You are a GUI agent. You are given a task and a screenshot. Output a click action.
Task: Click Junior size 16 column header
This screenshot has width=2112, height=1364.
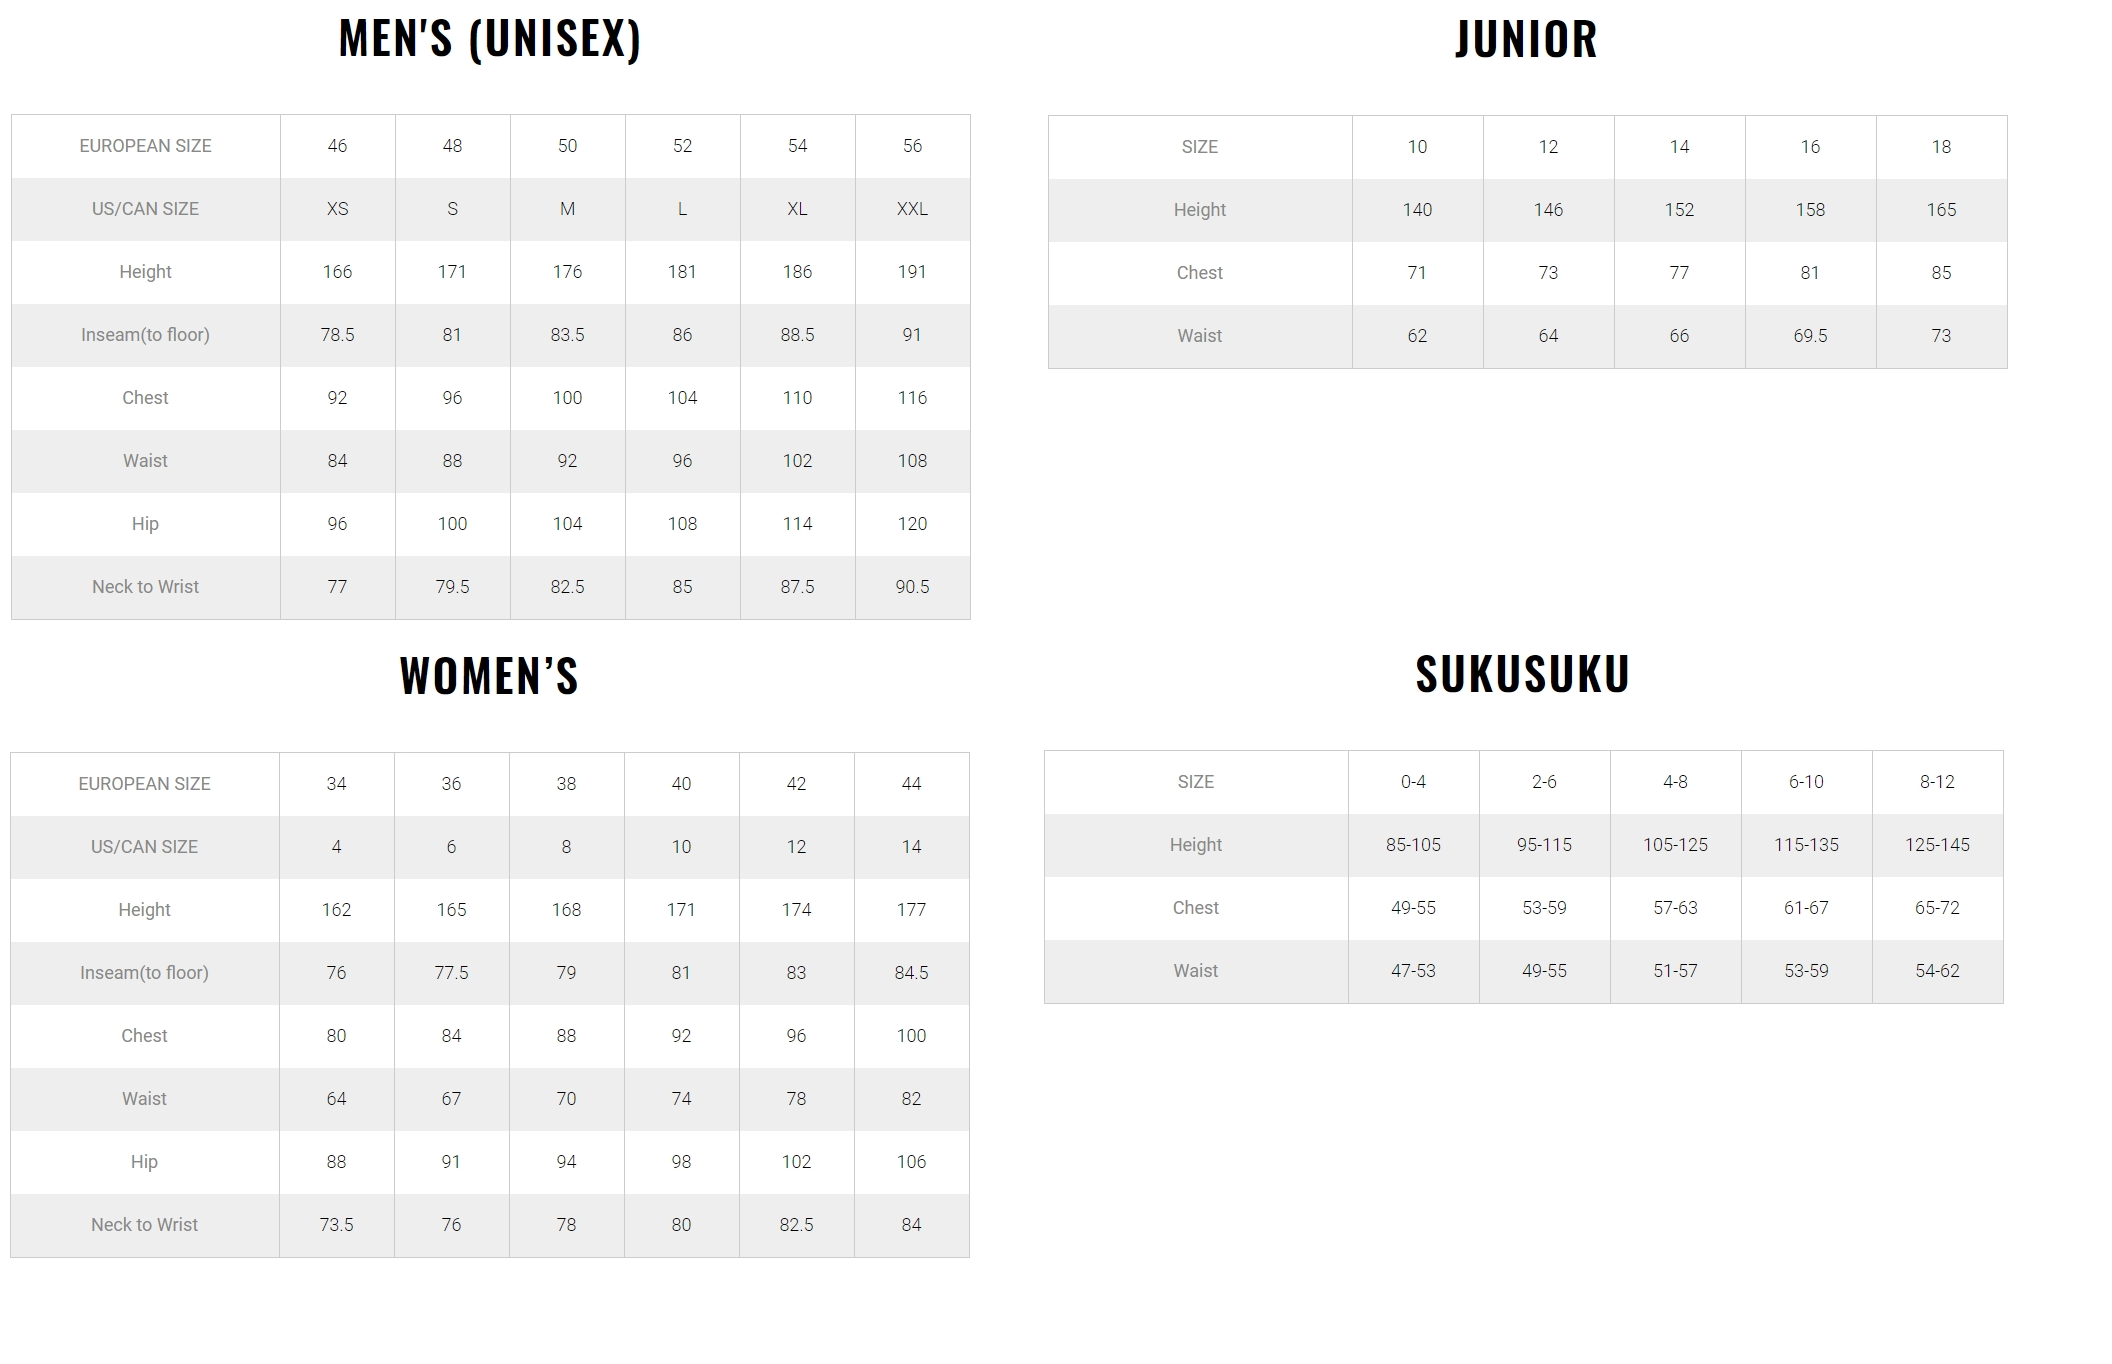coord(1810,147)
